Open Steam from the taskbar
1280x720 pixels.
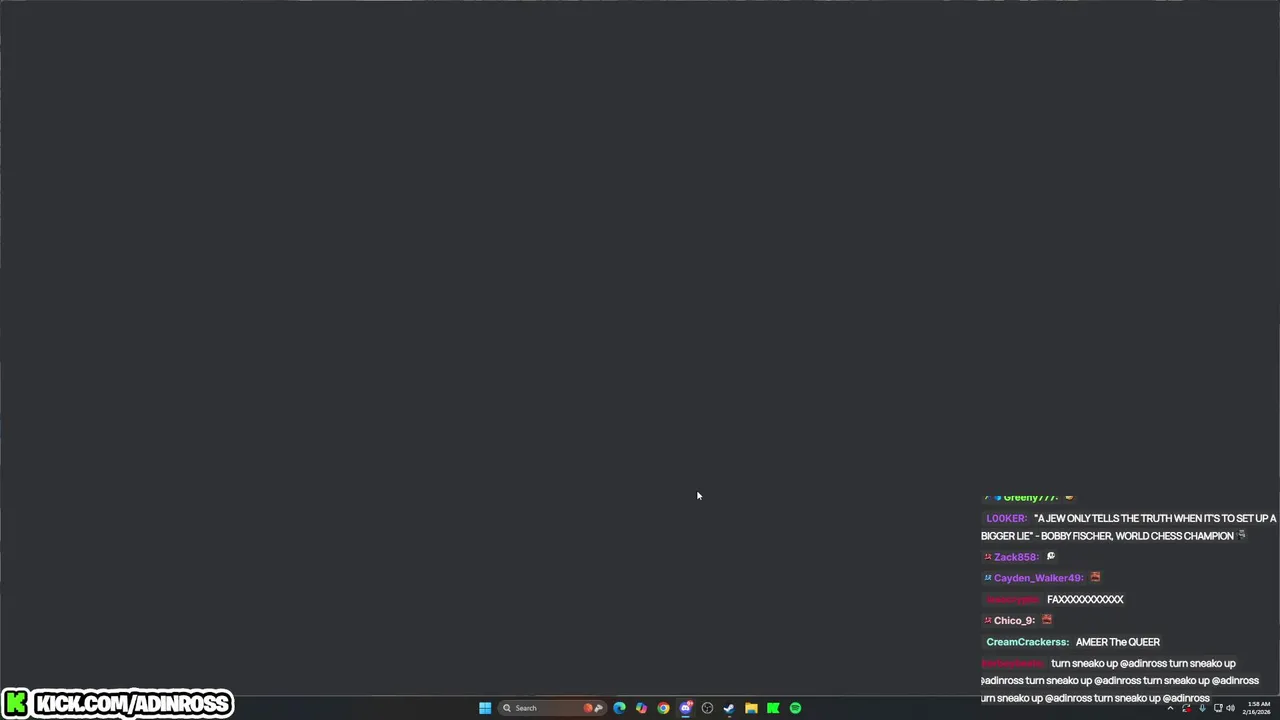tap(729, 708)
